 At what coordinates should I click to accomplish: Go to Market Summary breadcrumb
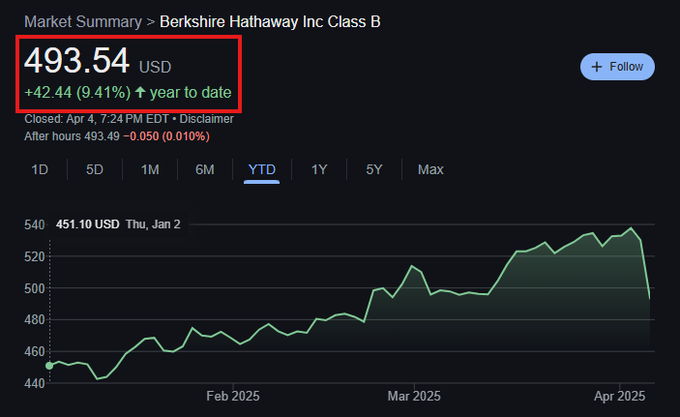pyautogui.click(x=82, y=21)
